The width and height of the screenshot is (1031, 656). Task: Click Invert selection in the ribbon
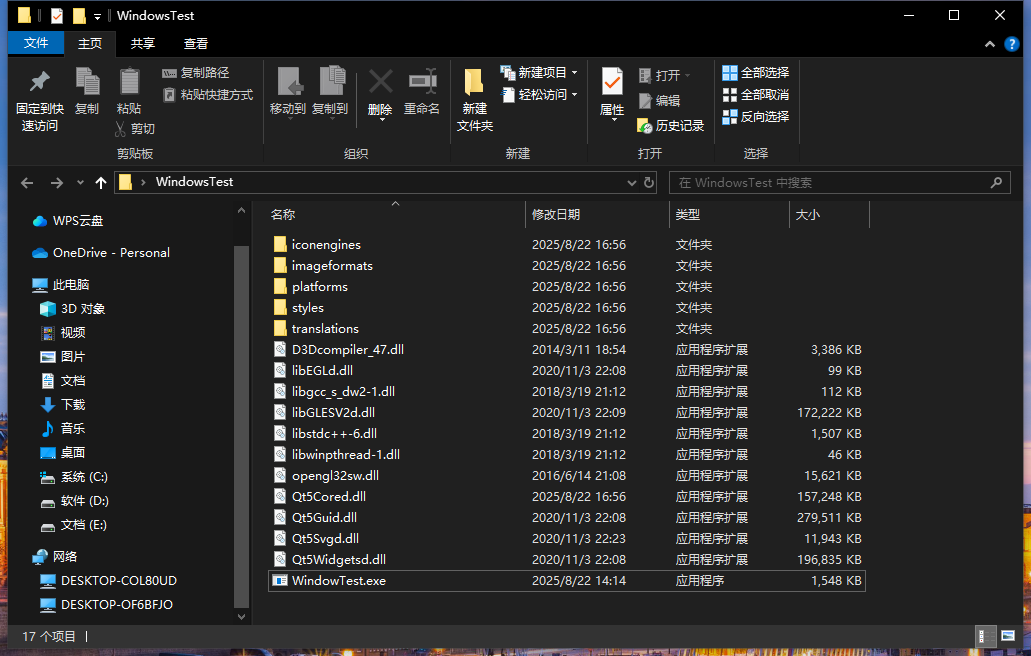[755, 116]
